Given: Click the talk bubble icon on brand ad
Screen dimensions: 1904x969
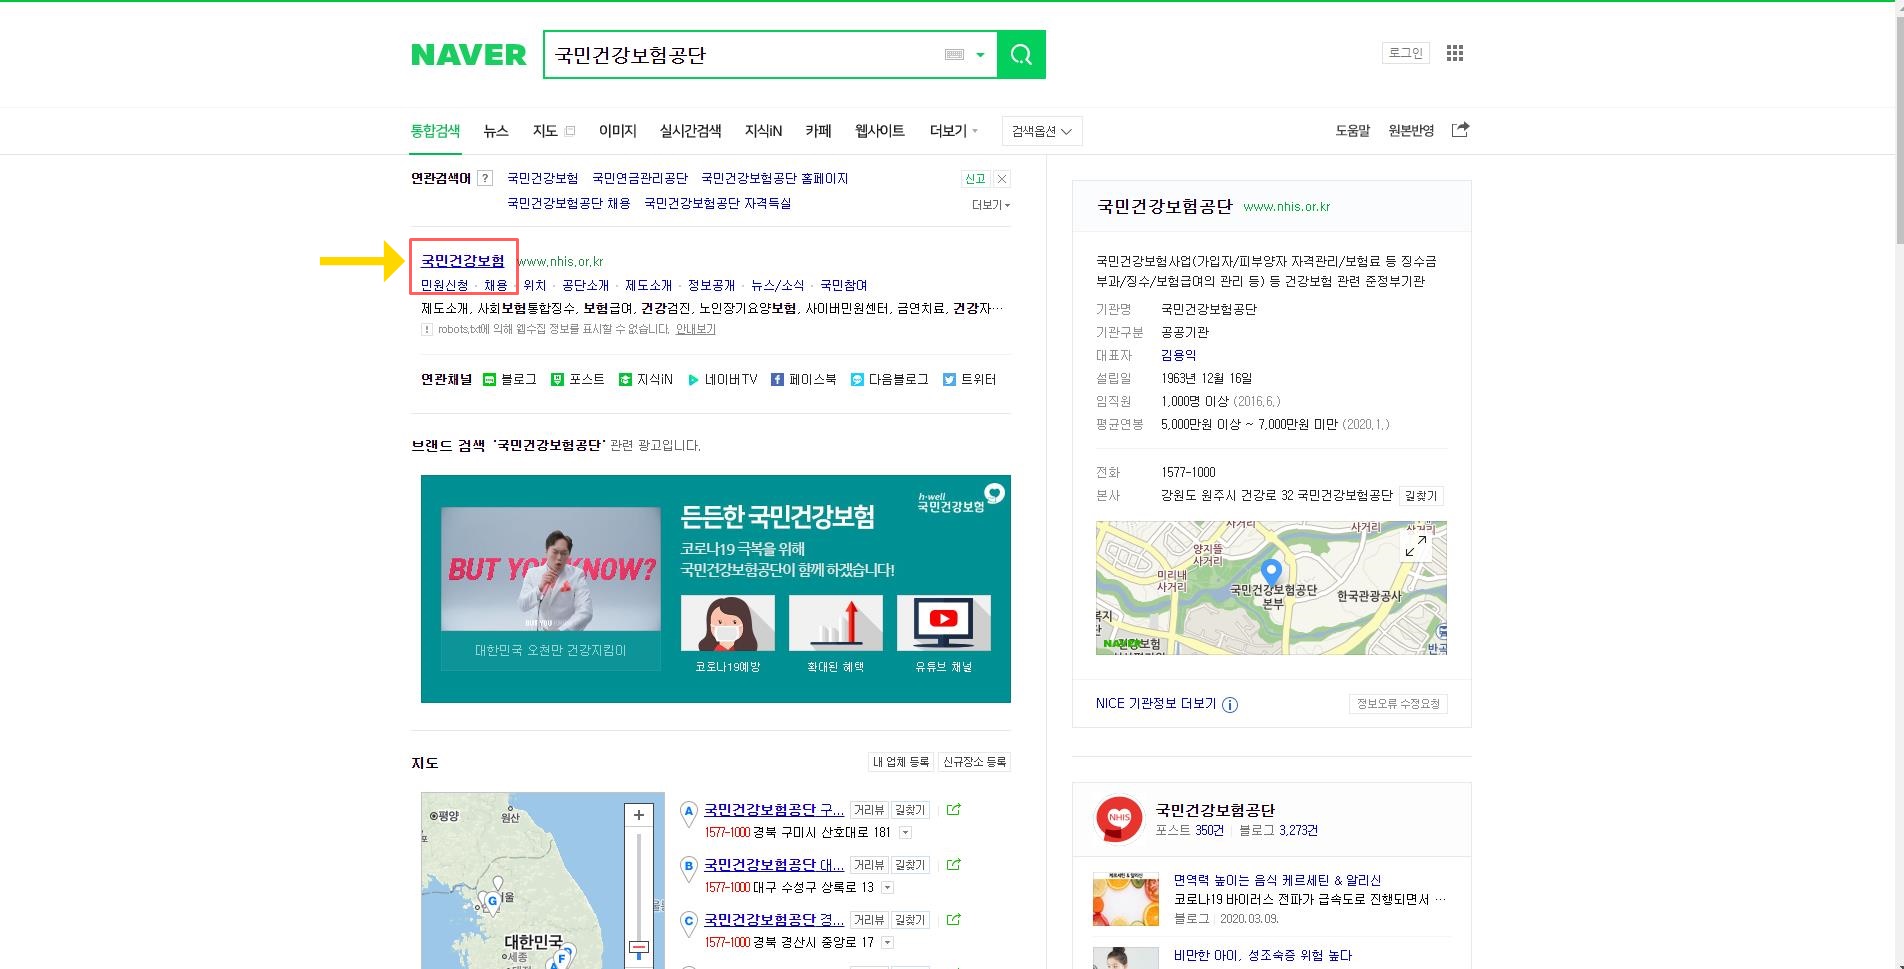Looking at the screenshot, I should click(x=994, y=493).
